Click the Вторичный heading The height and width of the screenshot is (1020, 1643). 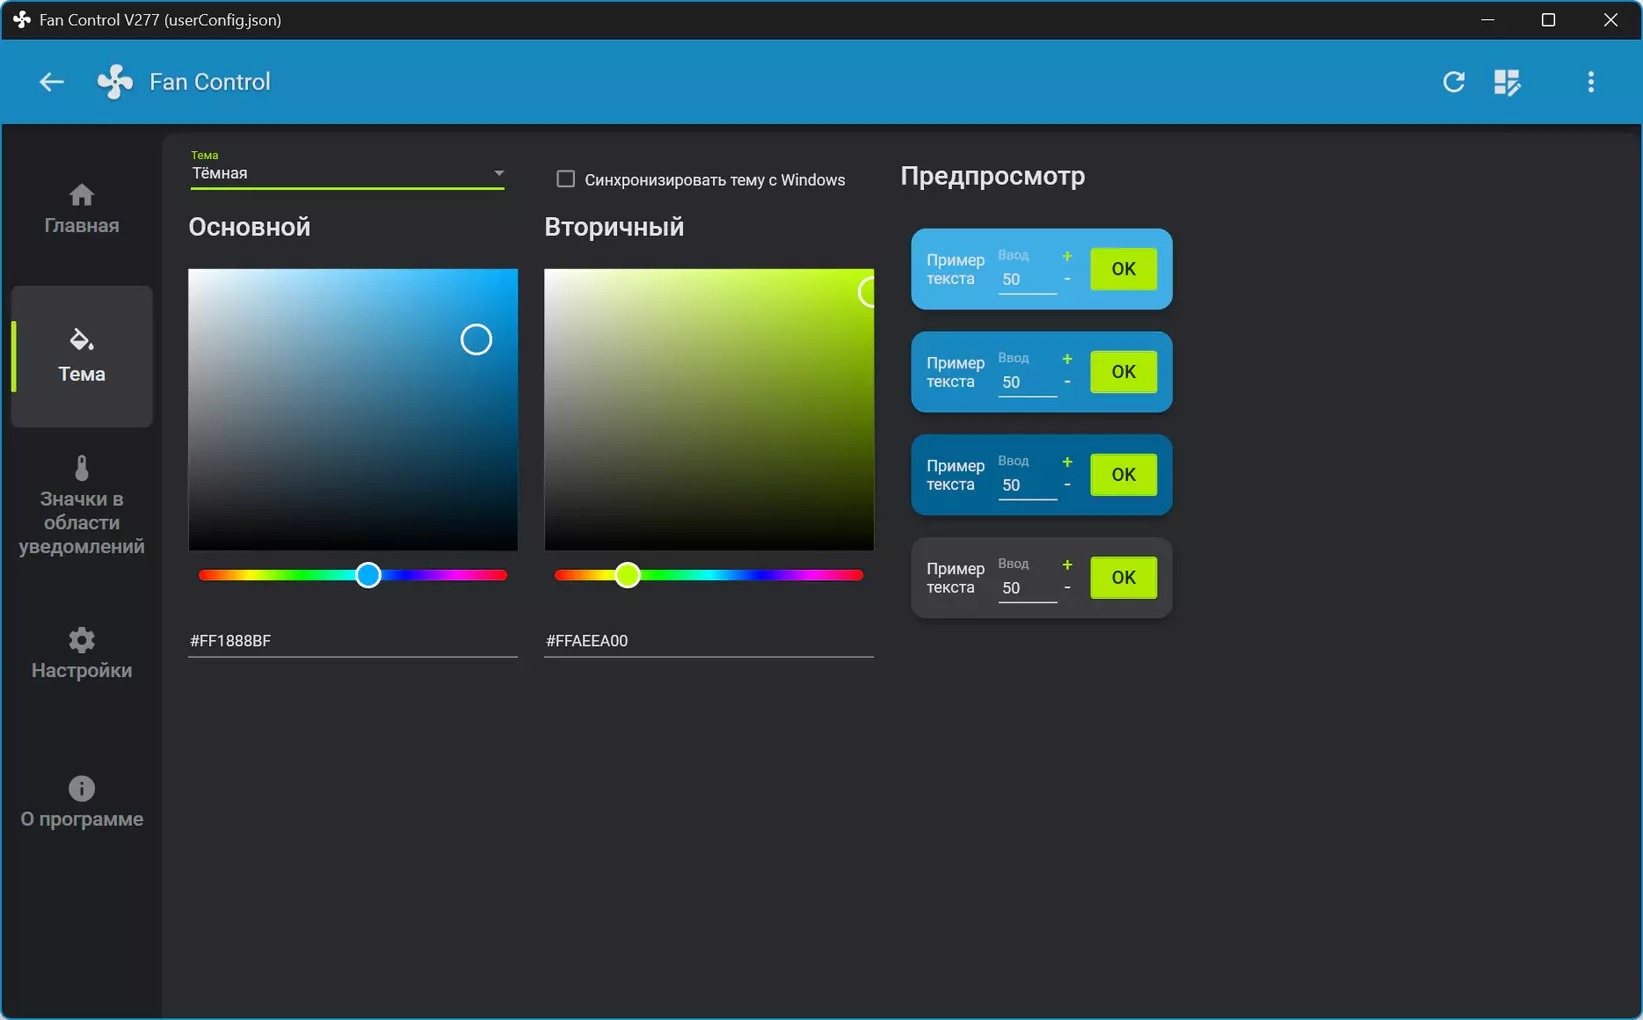pos(614,227)
